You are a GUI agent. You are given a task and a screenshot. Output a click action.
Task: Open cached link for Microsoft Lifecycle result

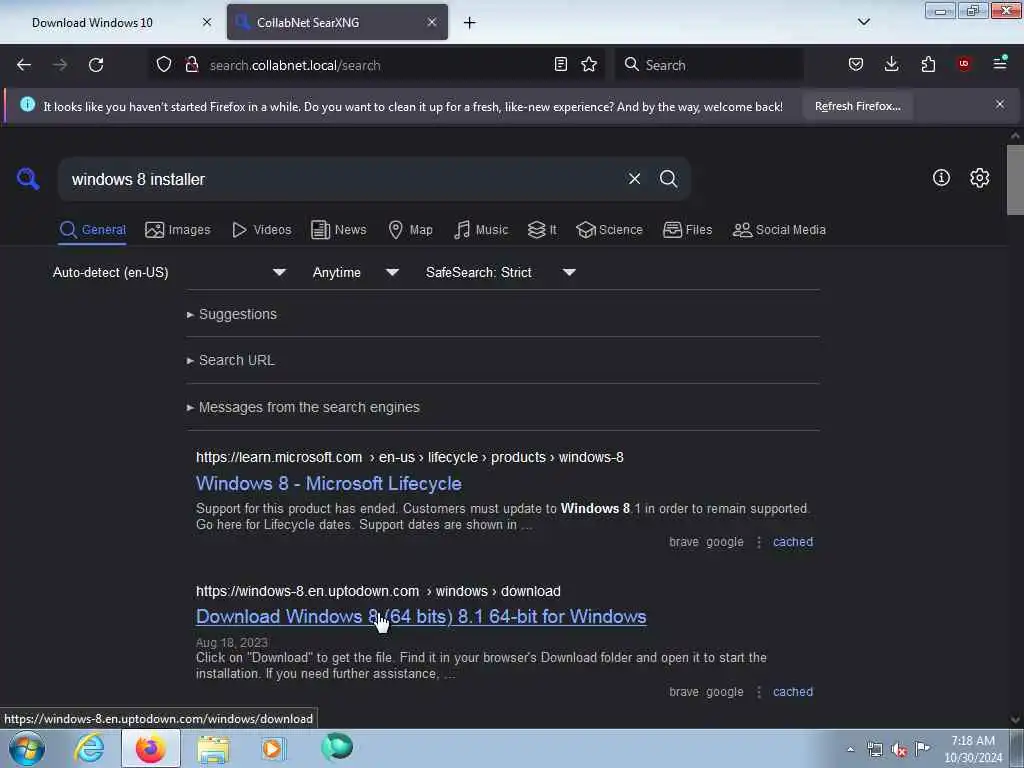(793, 542)
